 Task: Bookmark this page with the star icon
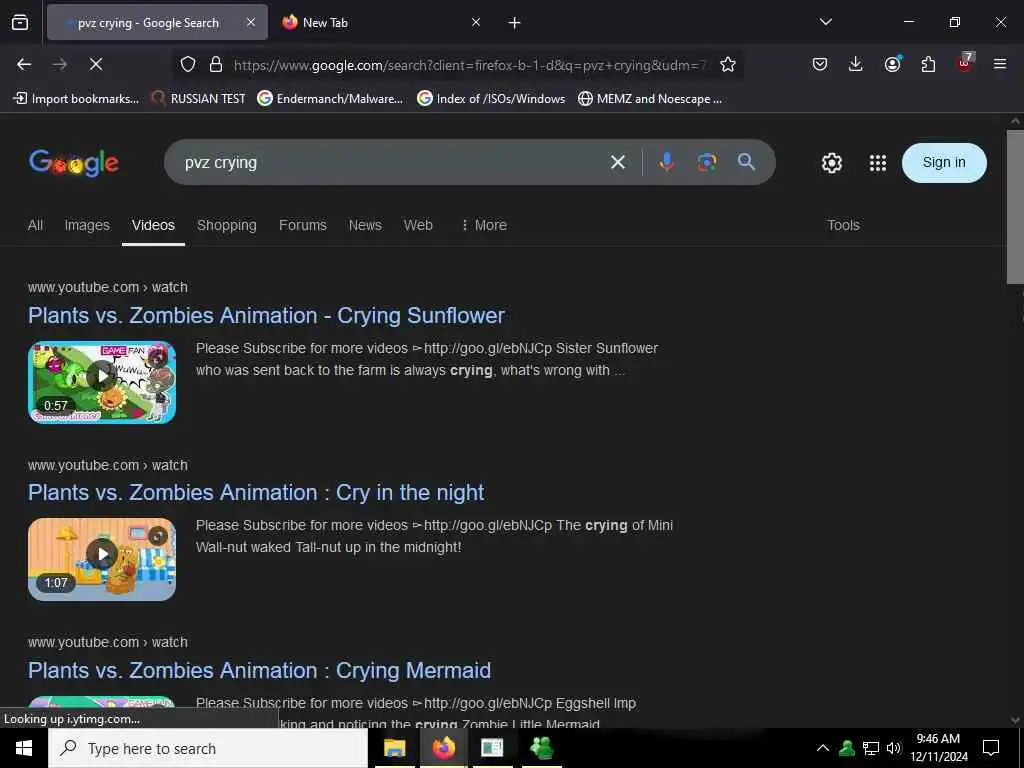coord(728,64)
